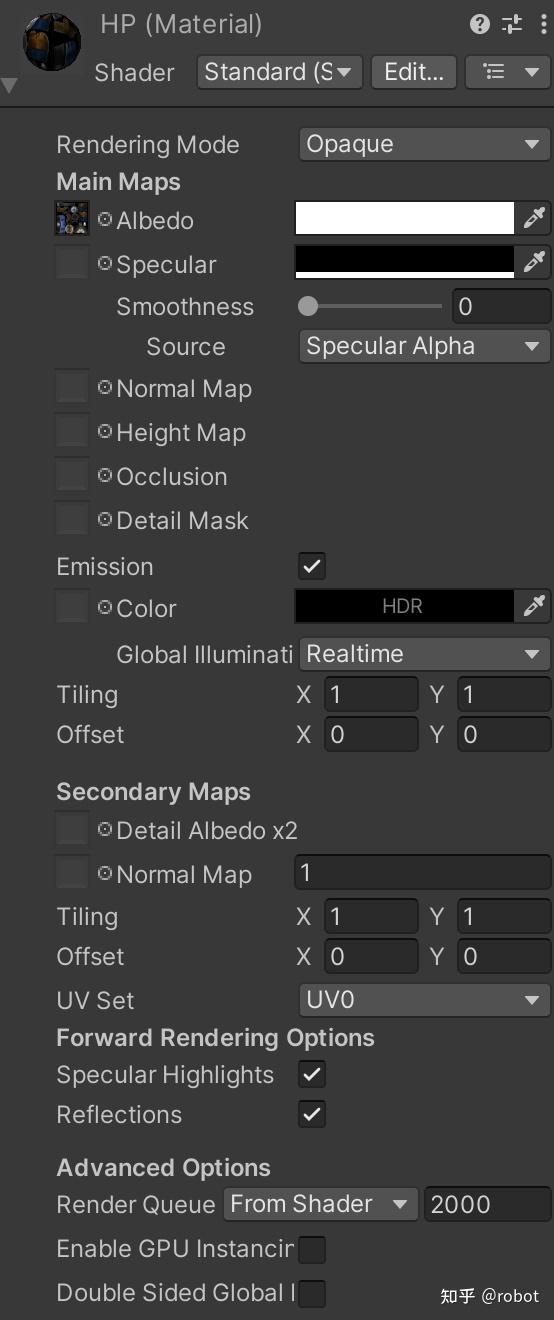Click the Albedo eyedropper icon
Viewport: 554px width, 1320px height.
click(534, 219)
